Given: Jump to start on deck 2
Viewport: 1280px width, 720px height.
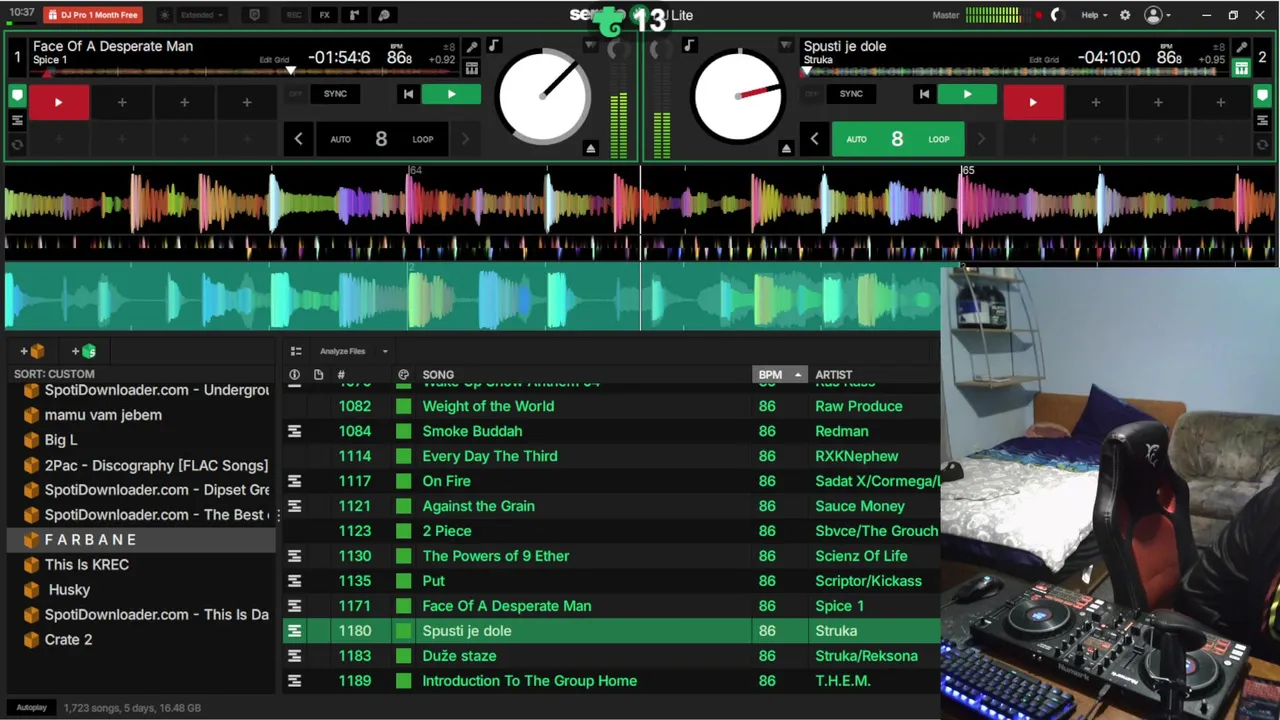Looking at the screenshot, I should (924, 94).
